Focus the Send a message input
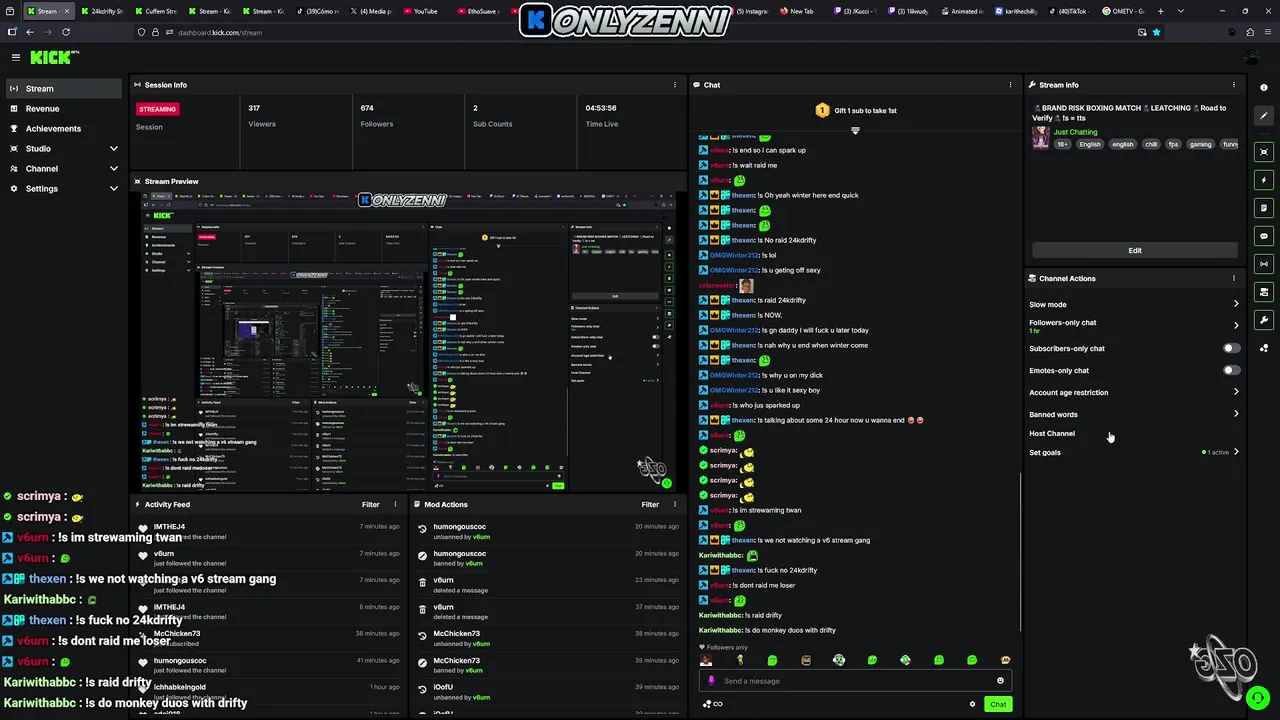This screenshot has height=720, width=1280. 855,681
